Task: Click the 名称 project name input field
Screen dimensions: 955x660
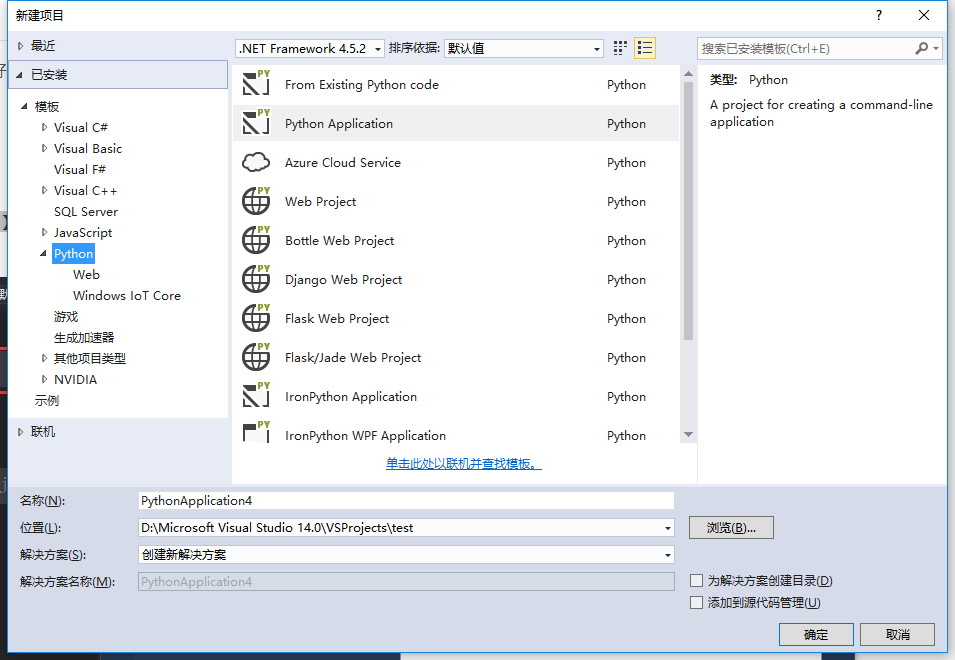Action: (x=406, y=501)
